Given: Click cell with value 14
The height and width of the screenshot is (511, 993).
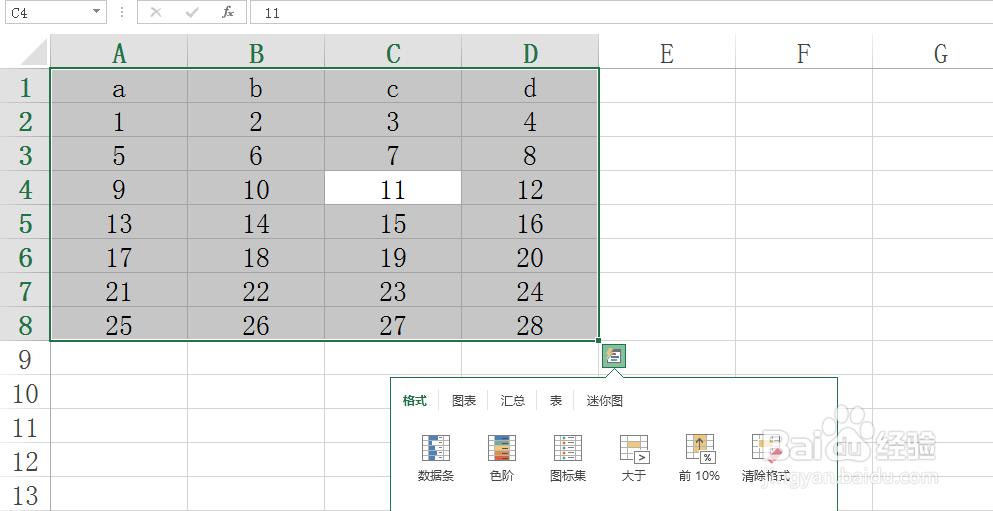Looking at the screenshot, I should [256, 222].
